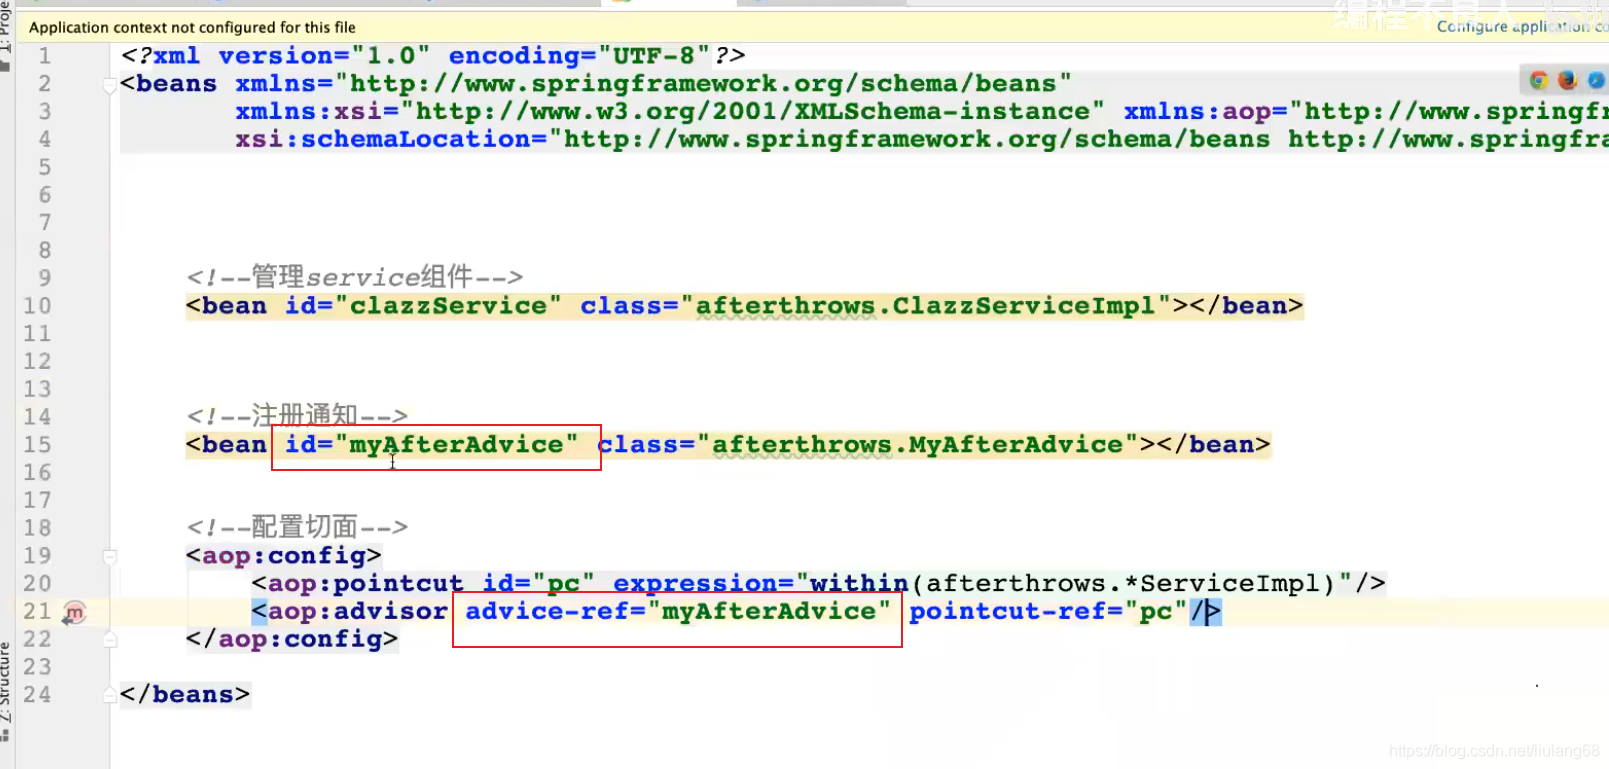Click the class="afterthrows.MyAfterAdvice" value
This screenshot has width=1609, height=769.
[x=868, y=445]
